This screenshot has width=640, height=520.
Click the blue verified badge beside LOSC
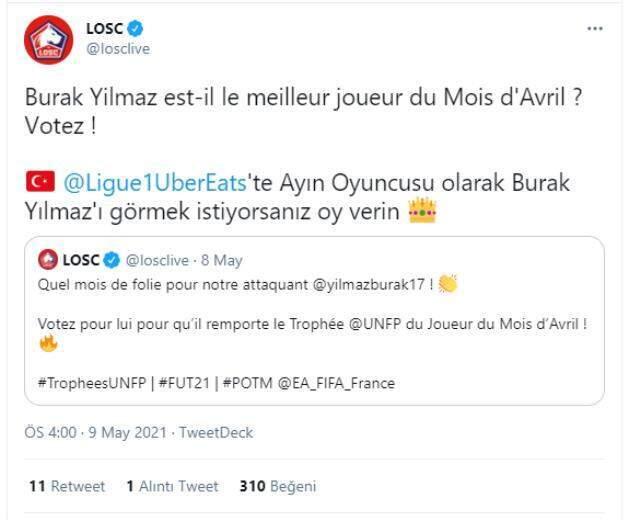(136, 29)
